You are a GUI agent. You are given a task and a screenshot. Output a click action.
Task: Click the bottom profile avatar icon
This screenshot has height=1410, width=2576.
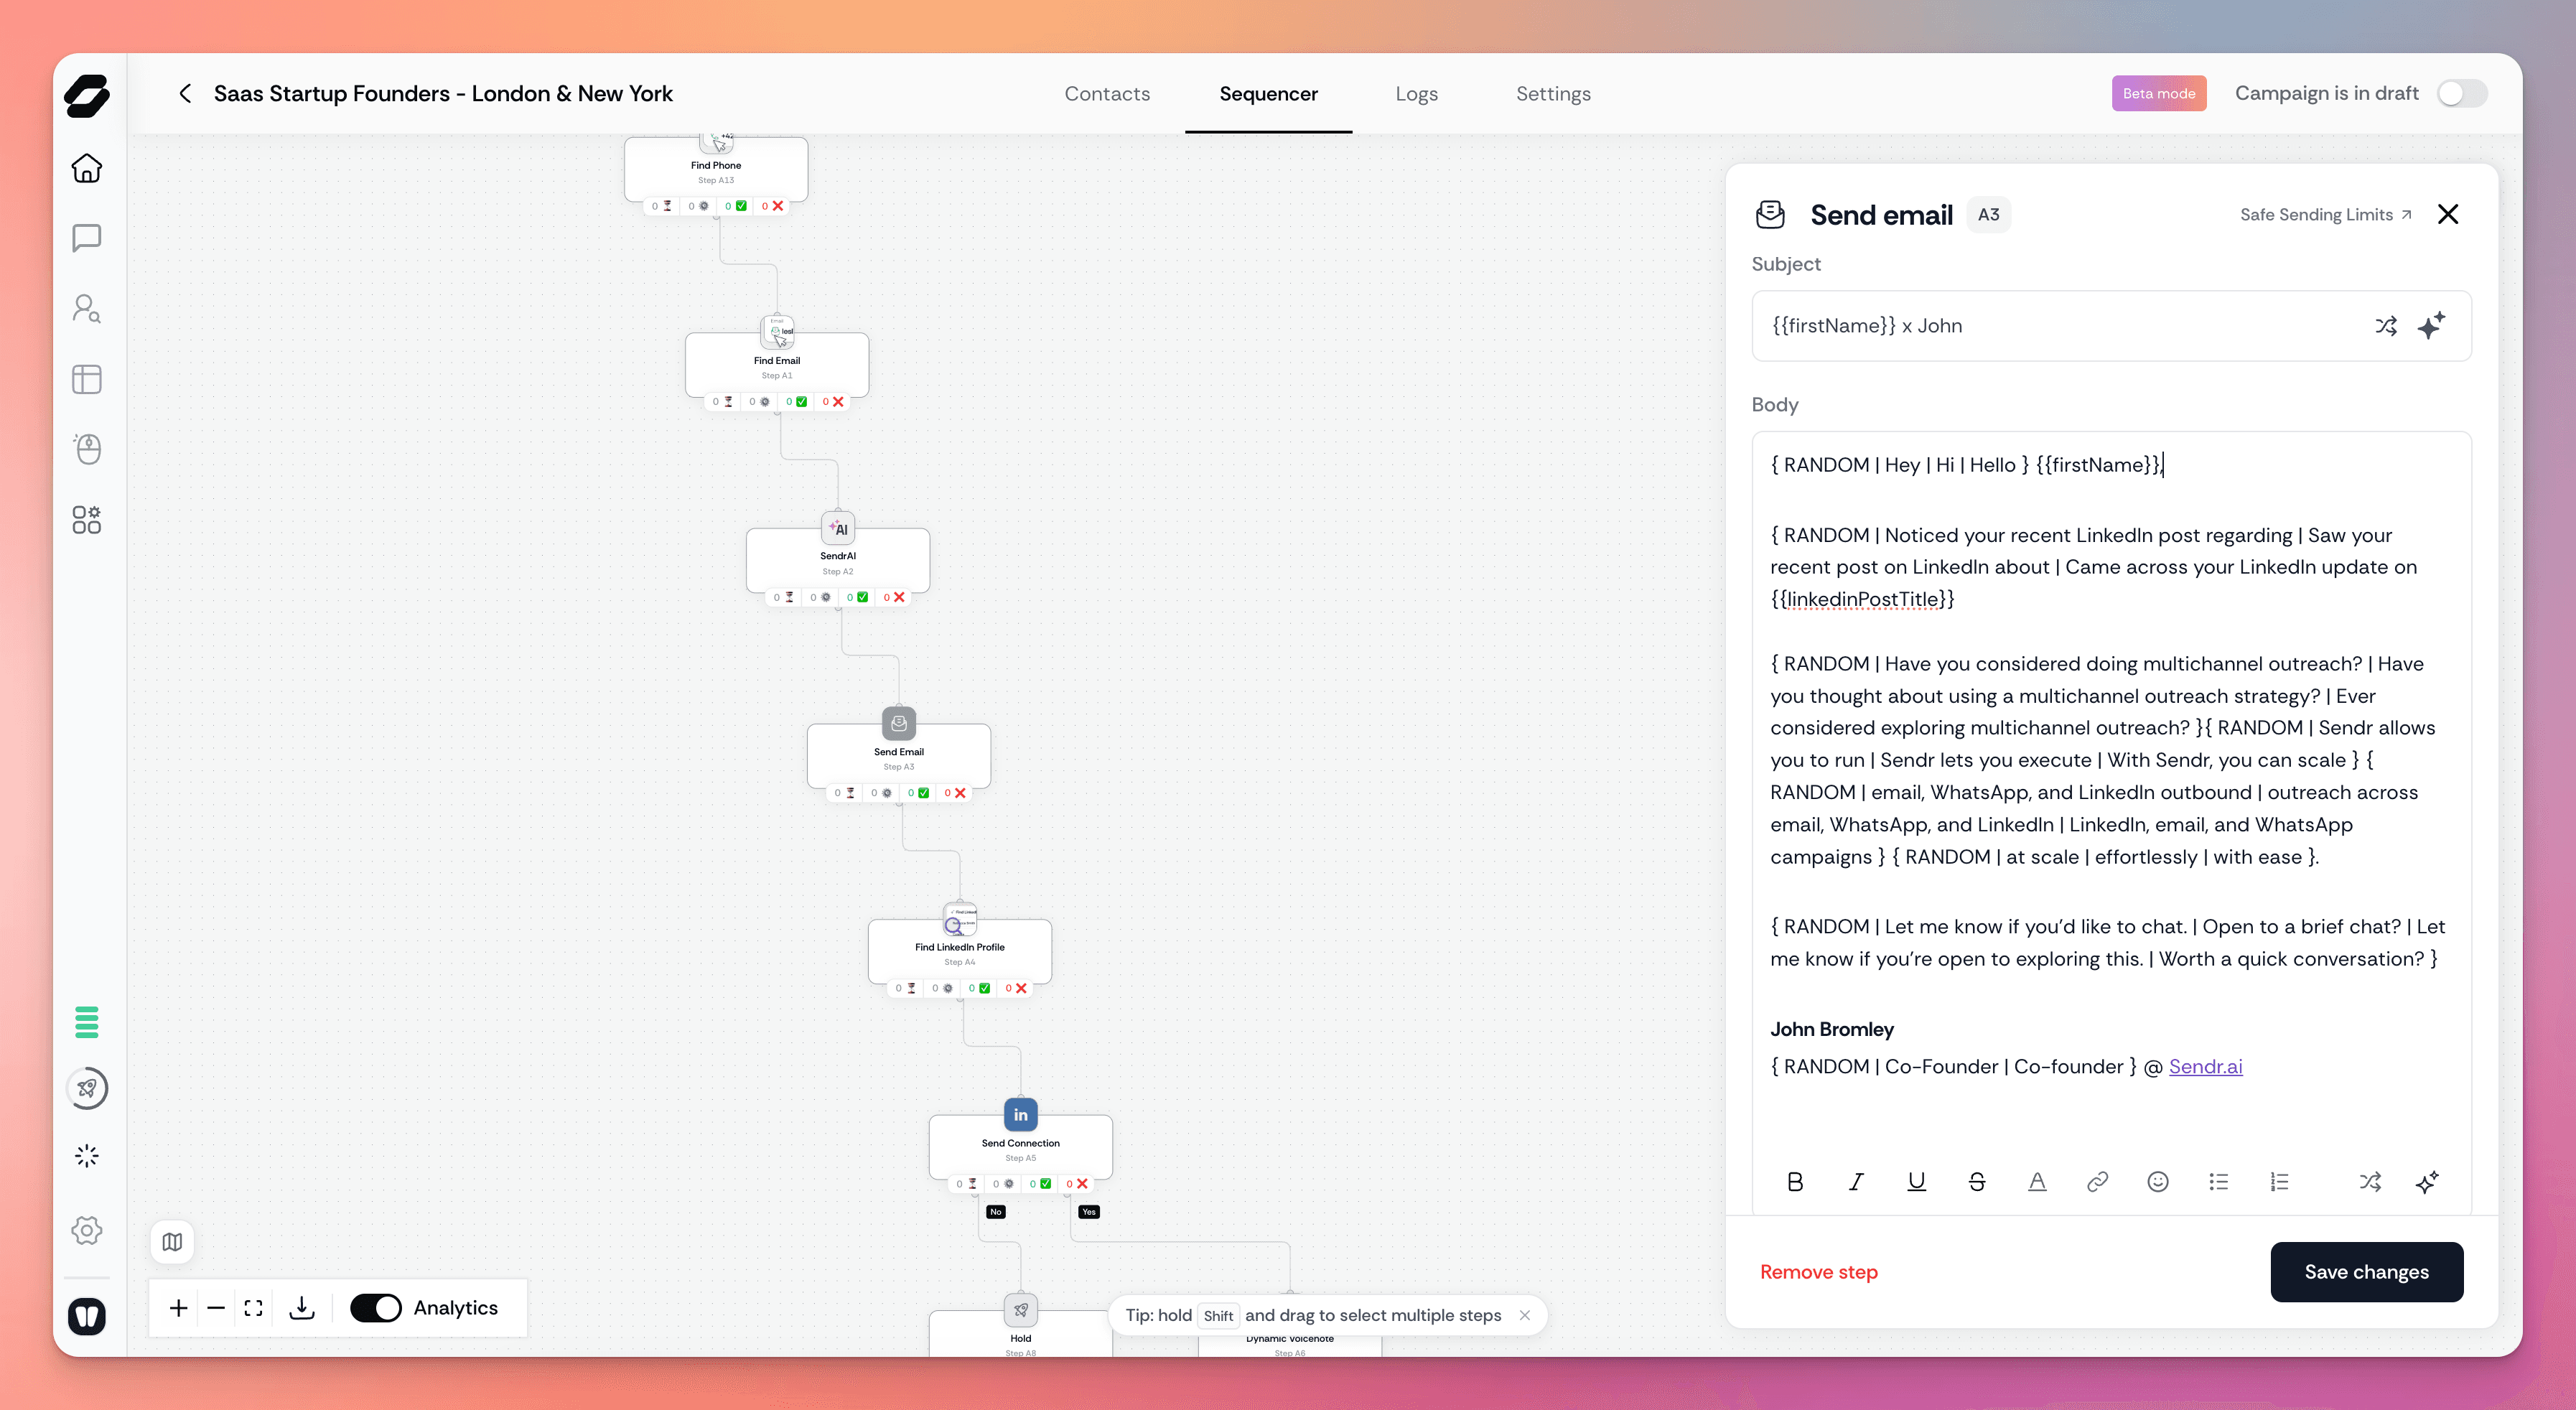point(87,1316)
